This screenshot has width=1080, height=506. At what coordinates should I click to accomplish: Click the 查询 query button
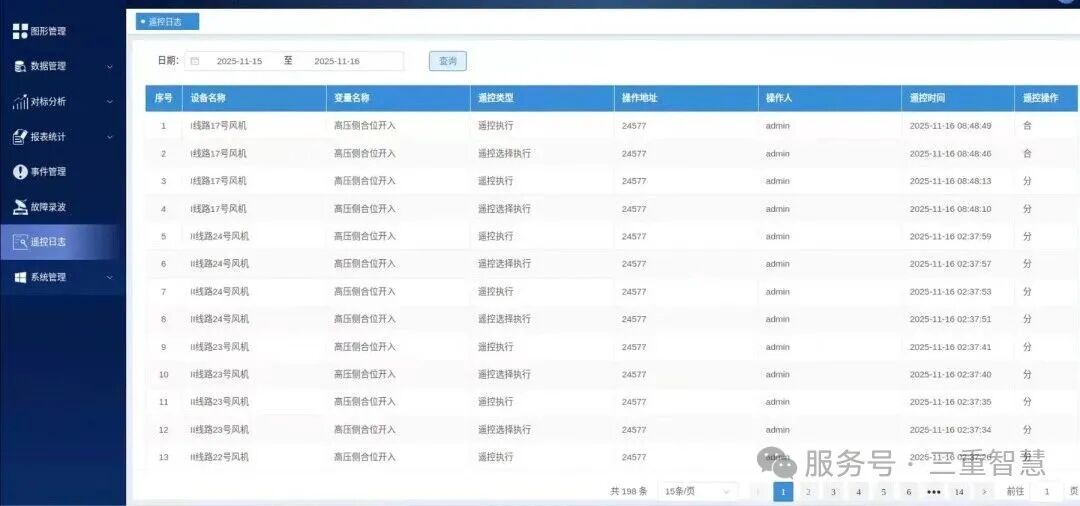(448, 61)
